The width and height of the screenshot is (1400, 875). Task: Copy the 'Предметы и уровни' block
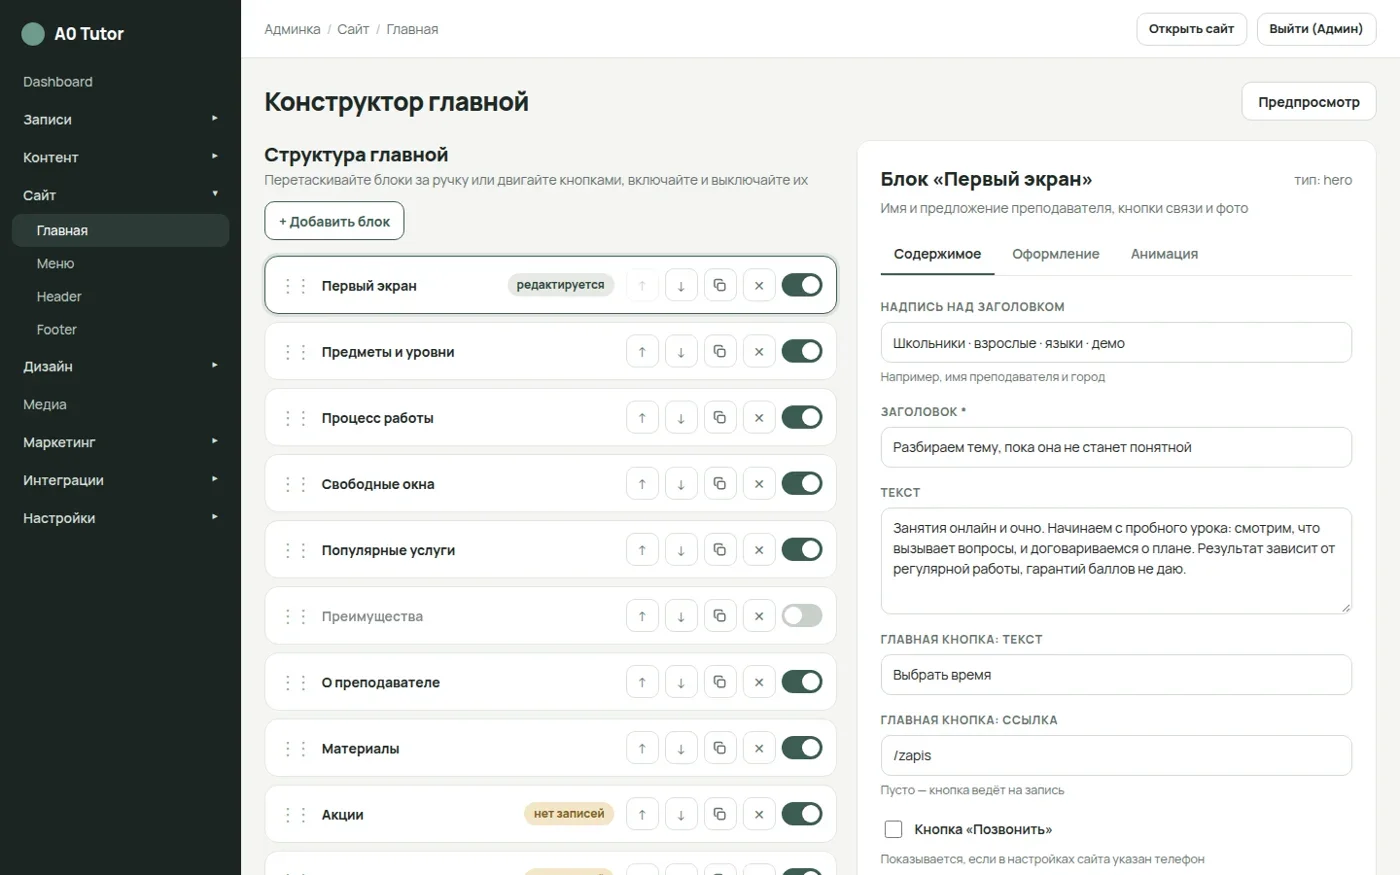pos(720,352)
